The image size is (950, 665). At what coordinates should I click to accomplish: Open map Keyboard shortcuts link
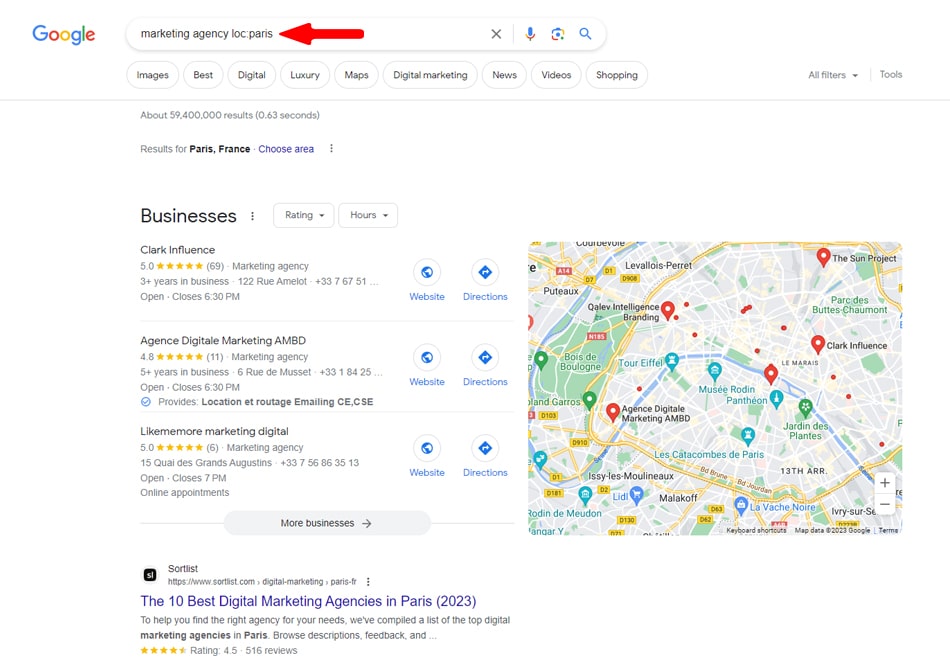(x=756, y=531)
